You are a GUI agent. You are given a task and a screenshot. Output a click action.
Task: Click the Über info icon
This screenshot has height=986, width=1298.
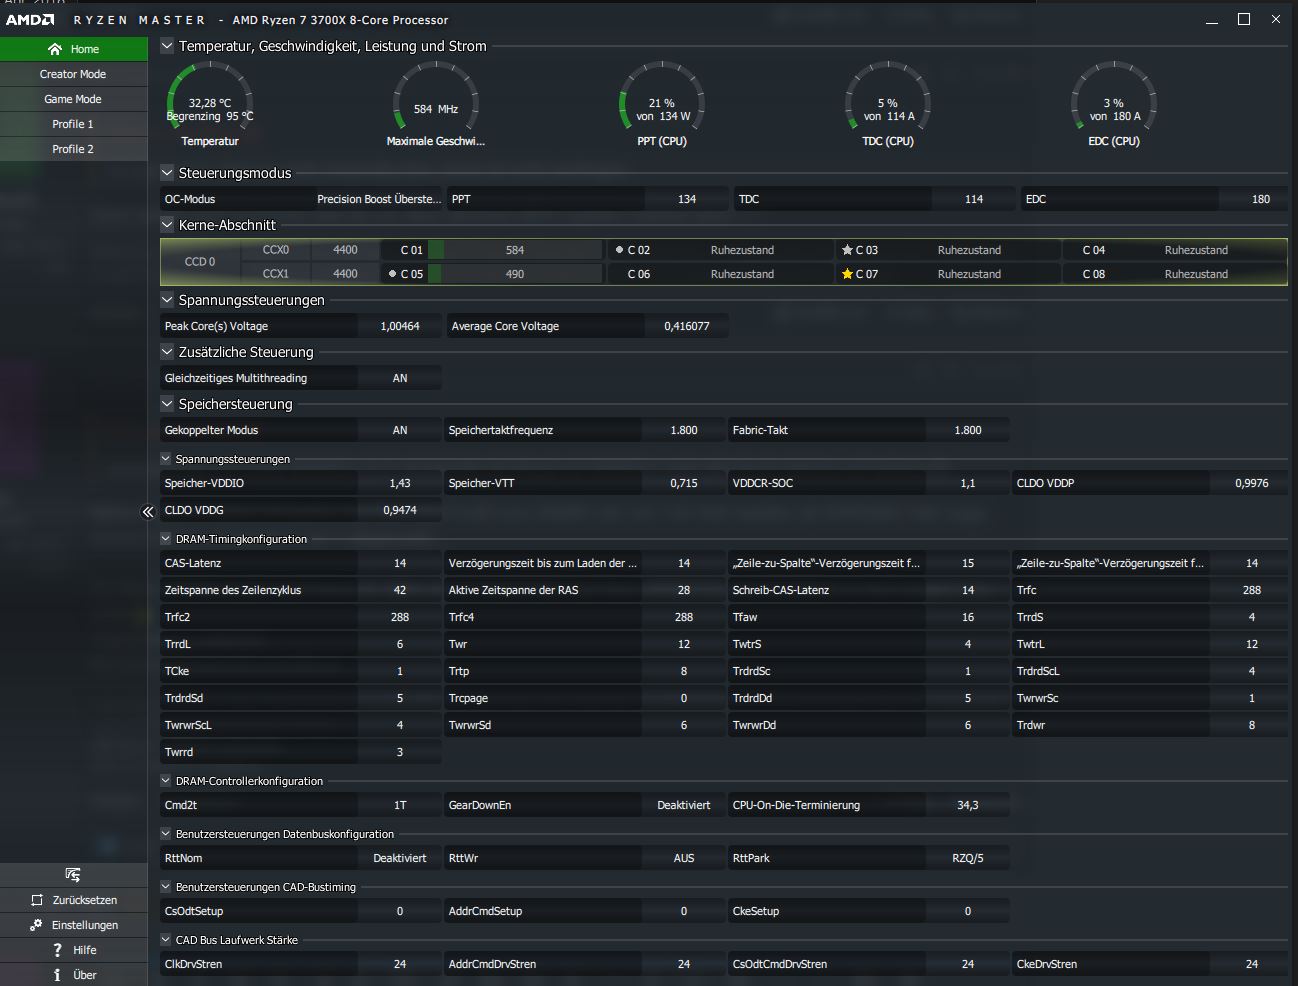click(57, 975)
